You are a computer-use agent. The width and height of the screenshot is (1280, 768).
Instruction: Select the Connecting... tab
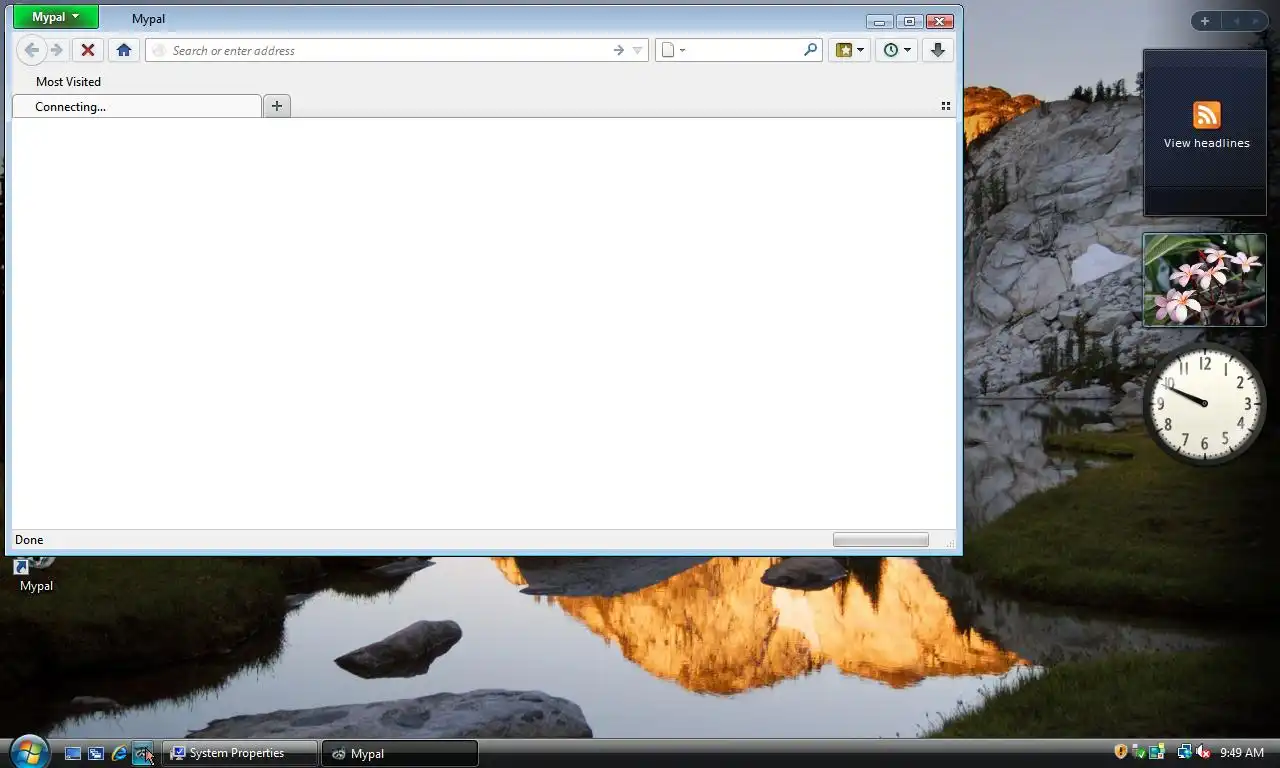[x=136, y=106]
